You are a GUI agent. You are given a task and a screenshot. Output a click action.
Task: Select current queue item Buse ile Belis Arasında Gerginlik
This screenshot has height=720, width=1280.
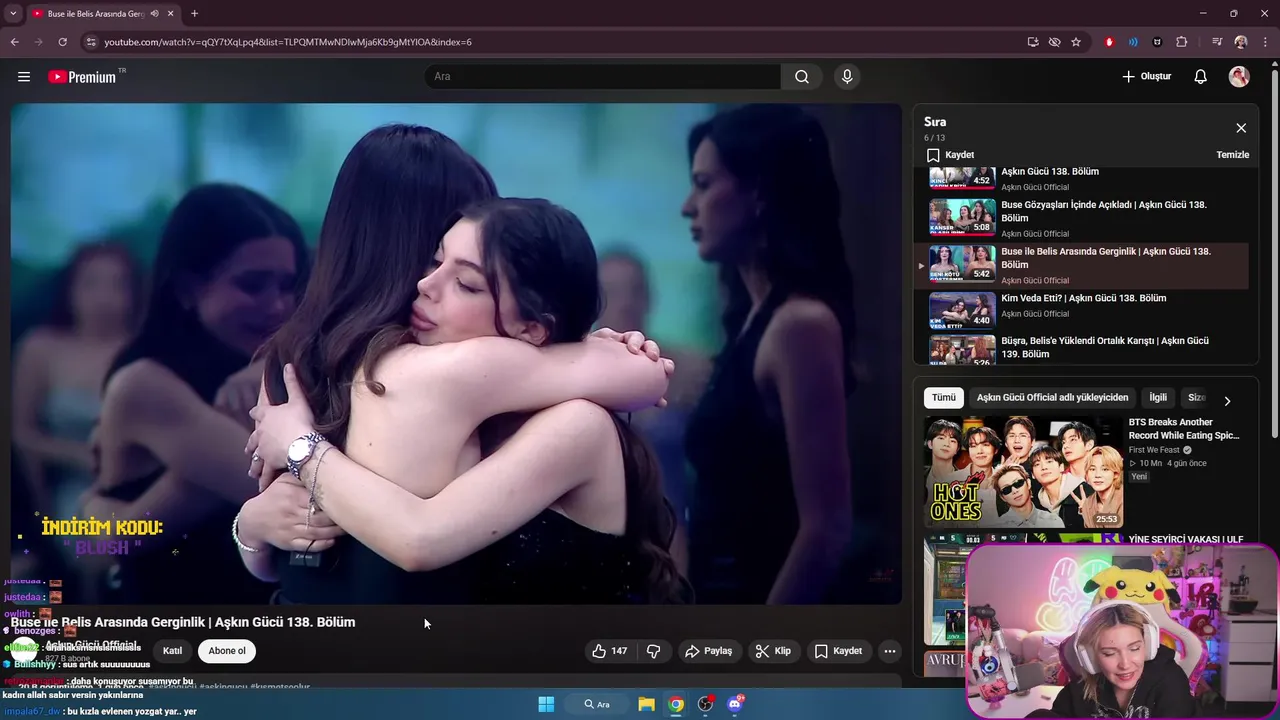pyautogui.click(x=1082, y=265)
